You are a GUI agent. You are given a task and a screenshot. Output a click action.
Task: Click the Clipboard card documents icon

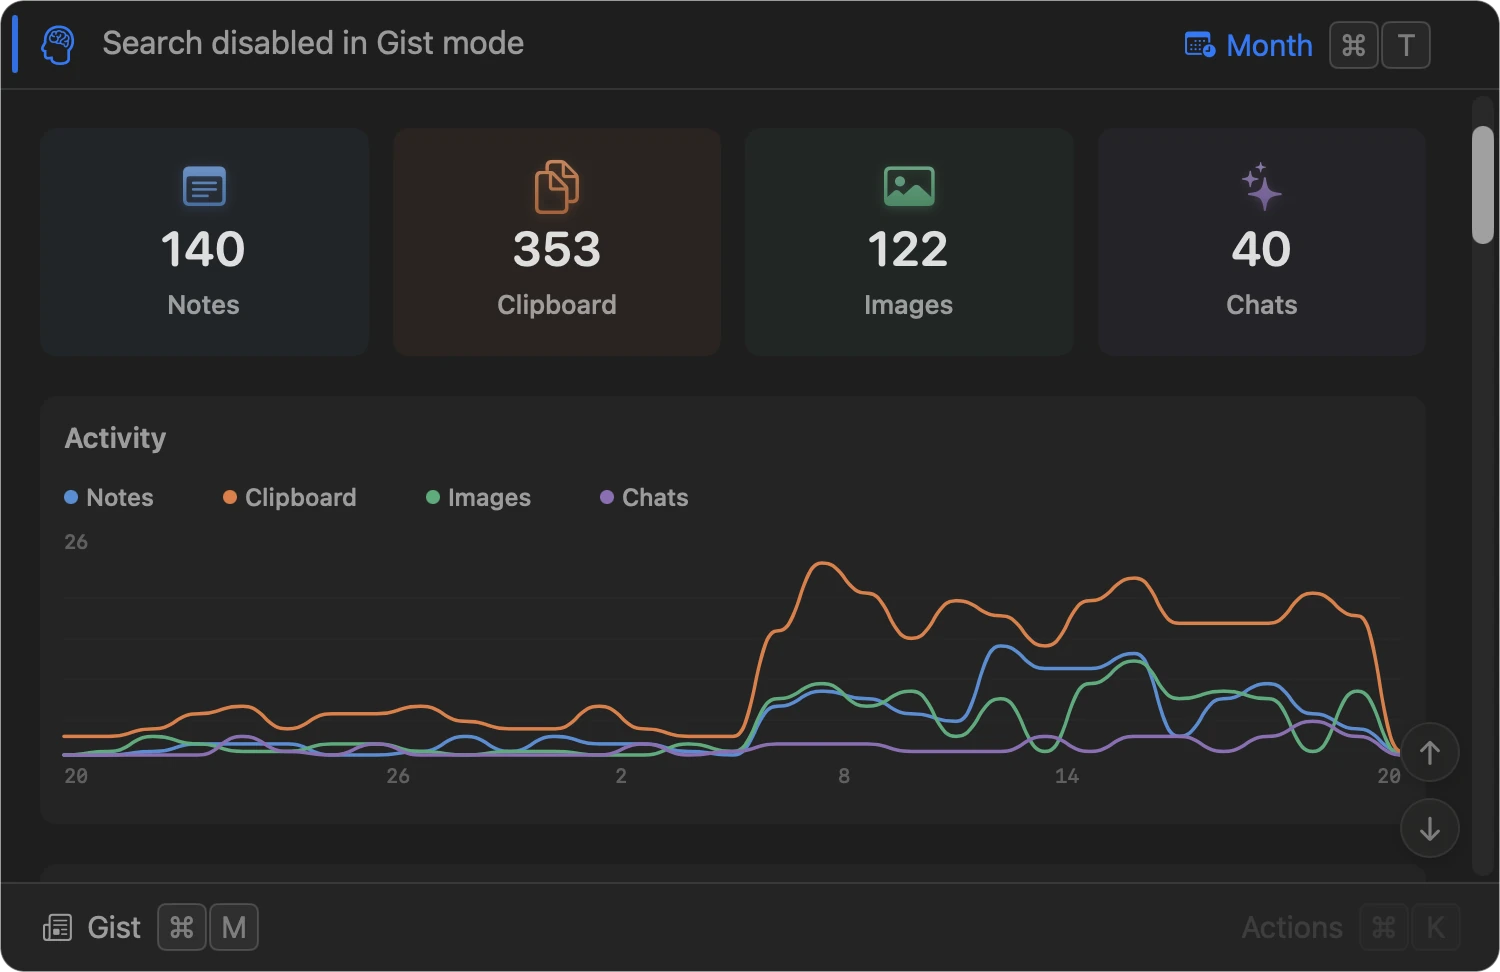[557, 187]
